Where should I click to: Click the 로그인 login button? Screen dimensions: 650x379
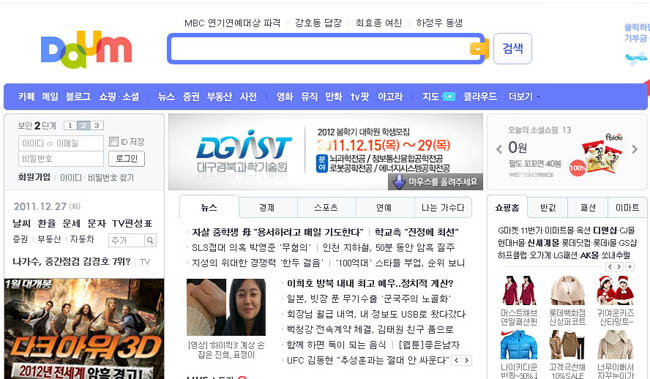click(x=126, y=158)
